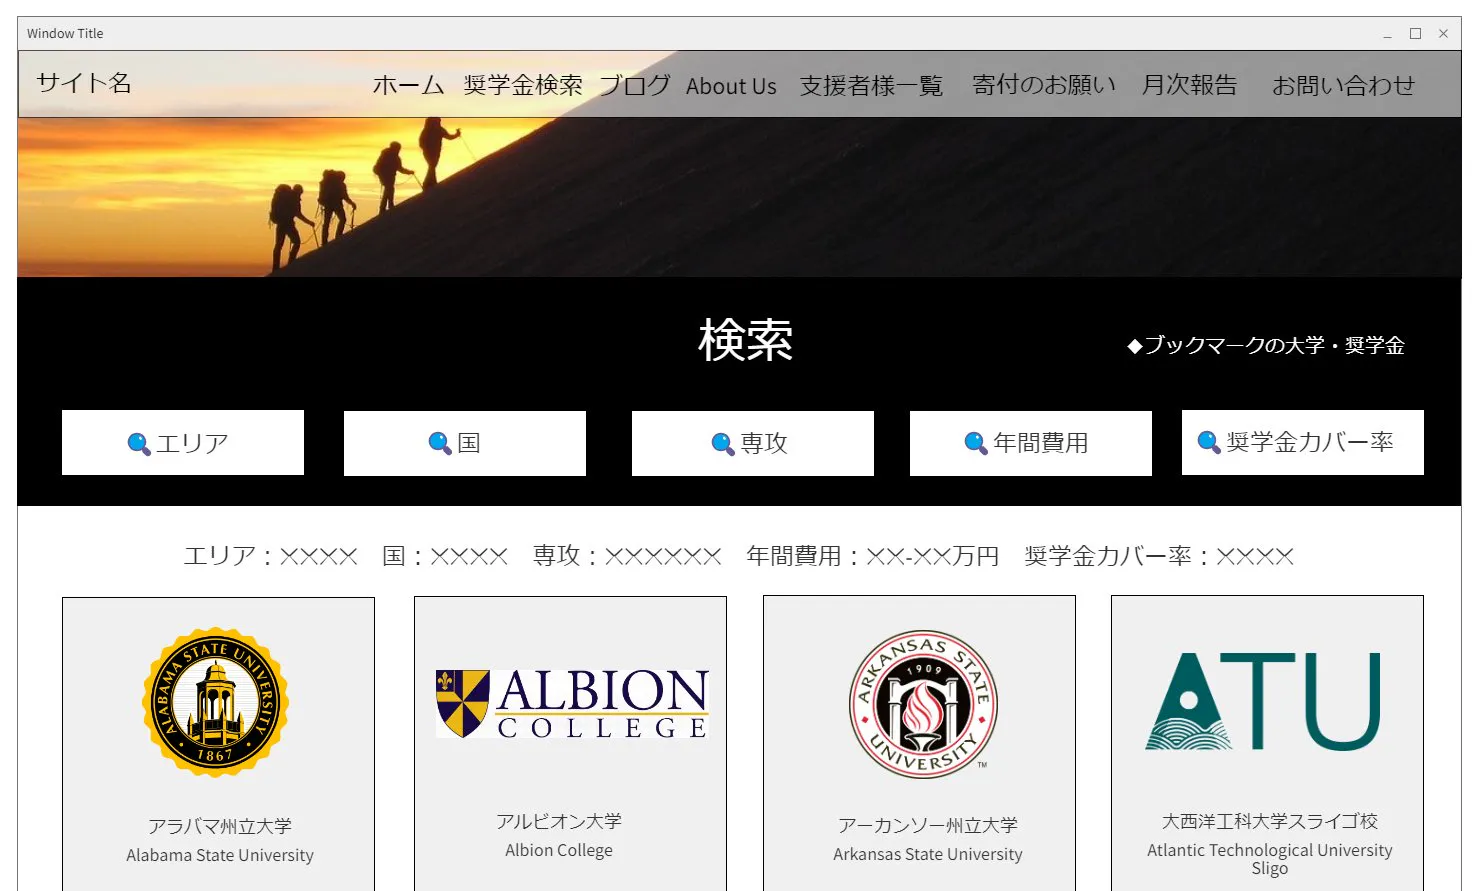Open the ホーム menu item

408,86
